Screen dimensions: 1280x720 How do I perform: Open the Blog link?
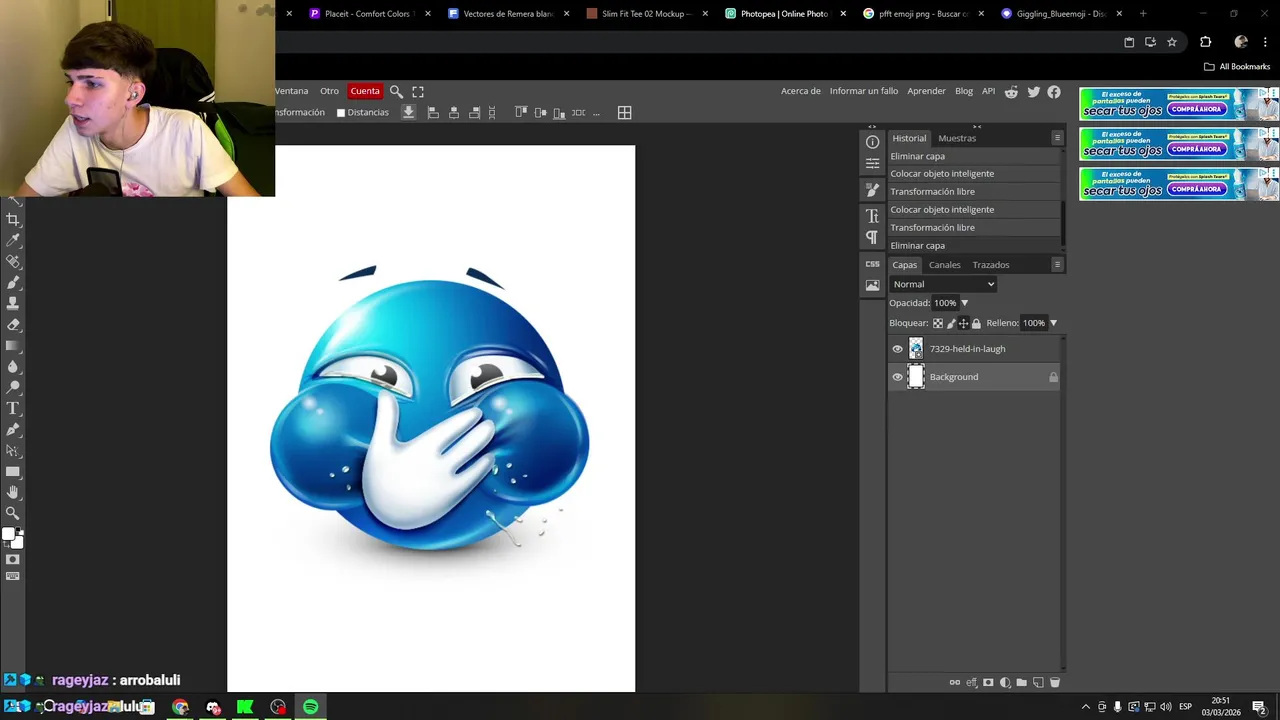pyautogui.click(x=964, y=91)
